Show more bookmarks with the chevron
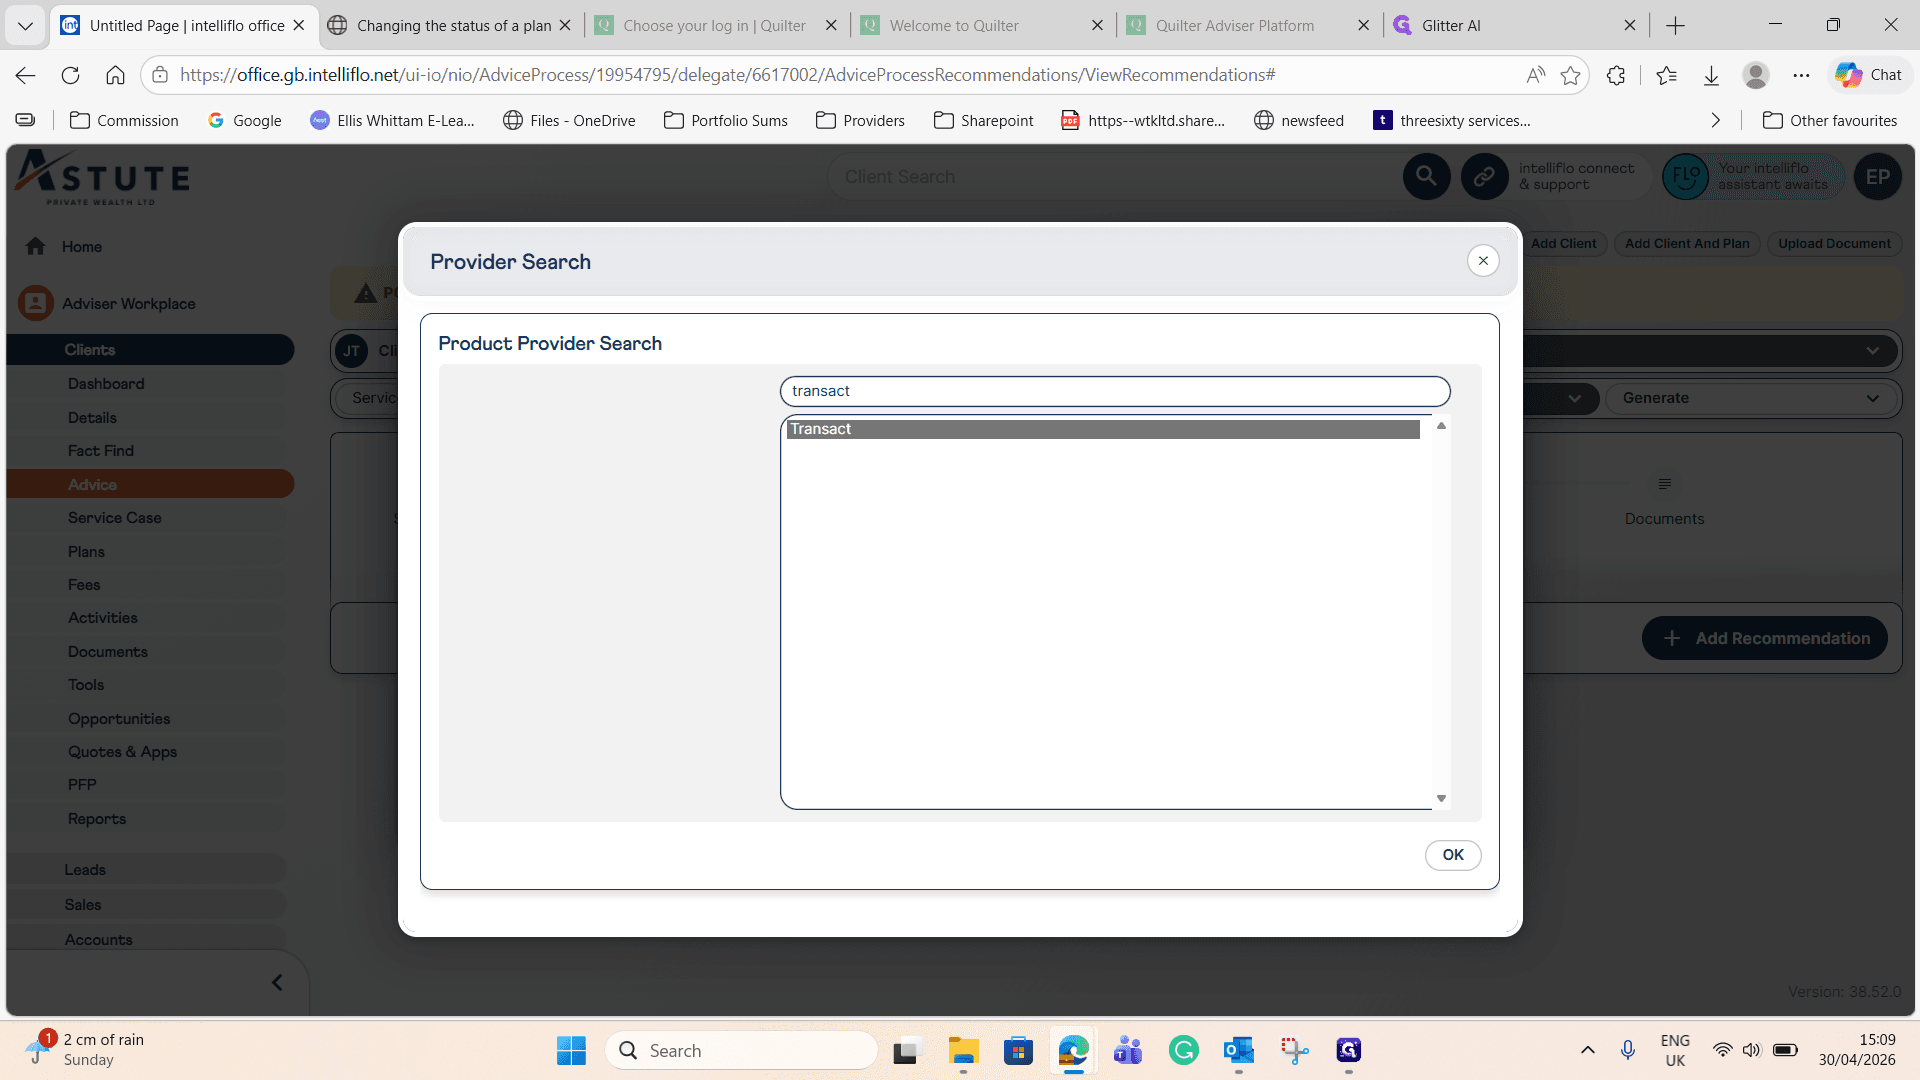The image size is (1920, 1080). point(1716,120)
